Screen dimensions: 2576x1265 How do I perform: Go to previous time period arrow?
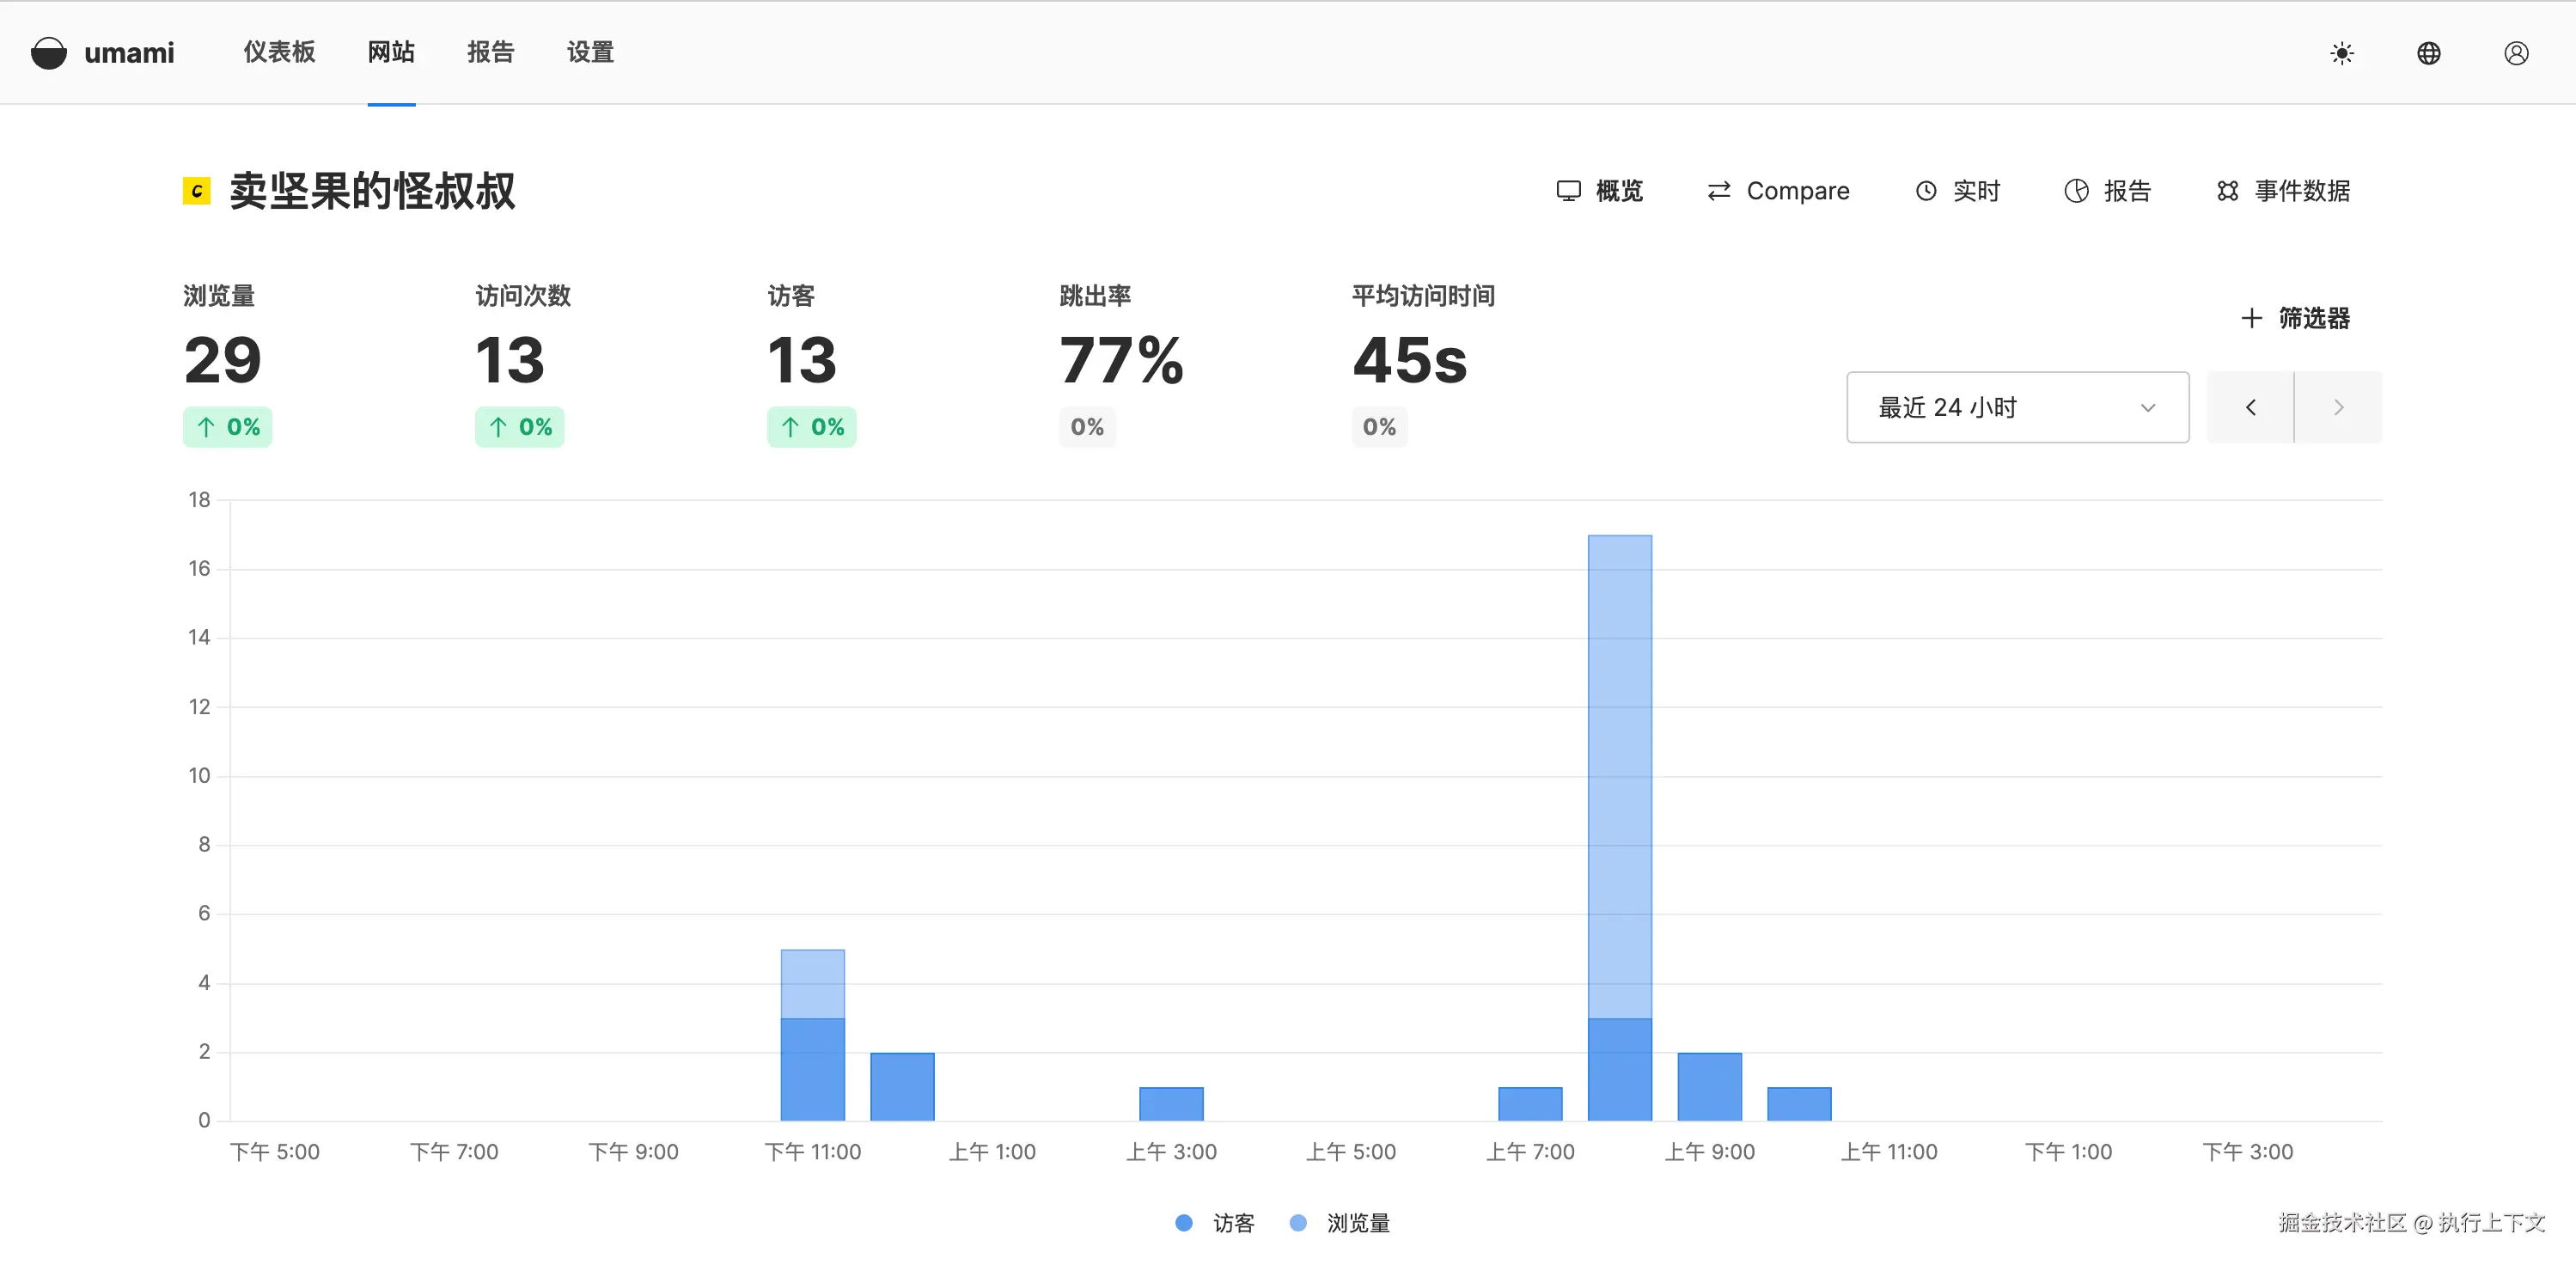[2250, 407]
